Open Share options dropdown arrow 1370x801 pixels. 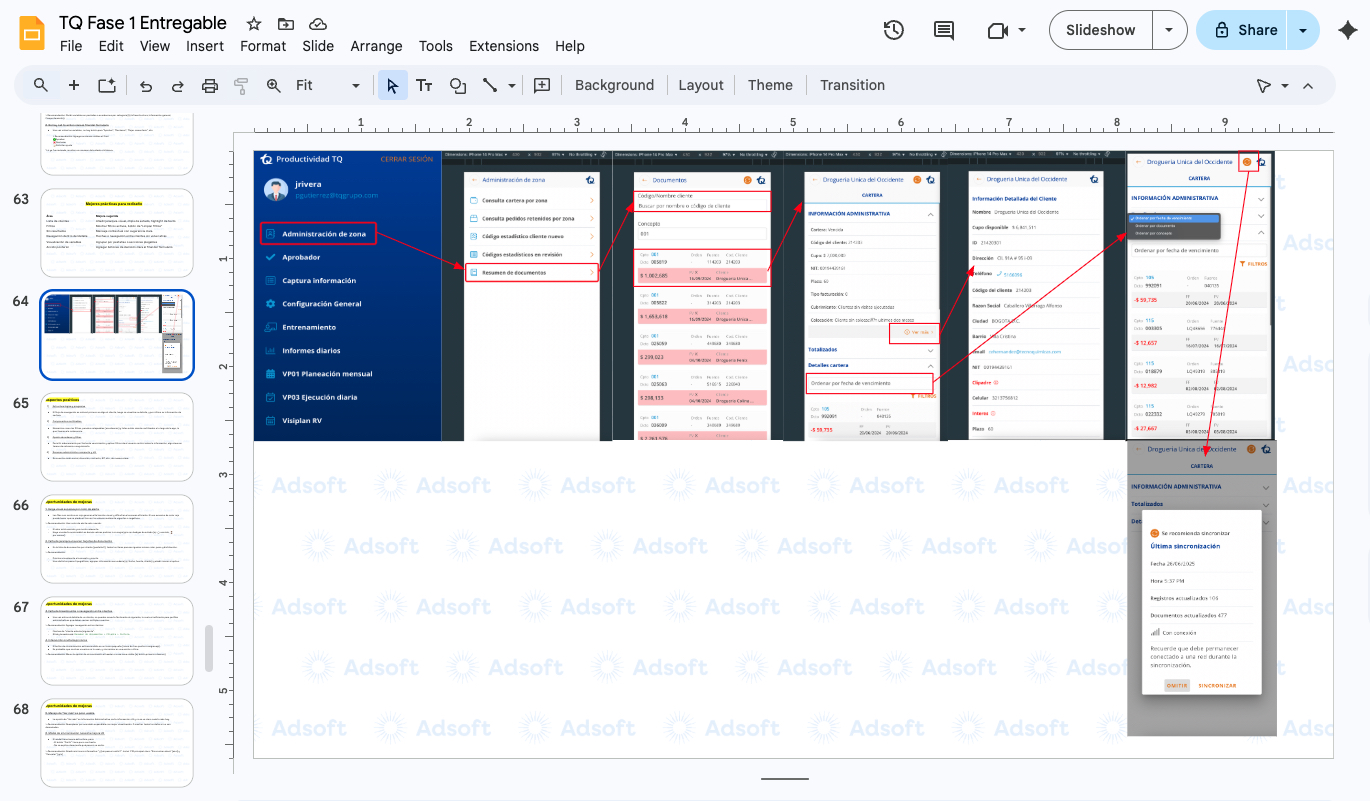coord(1303,30)
